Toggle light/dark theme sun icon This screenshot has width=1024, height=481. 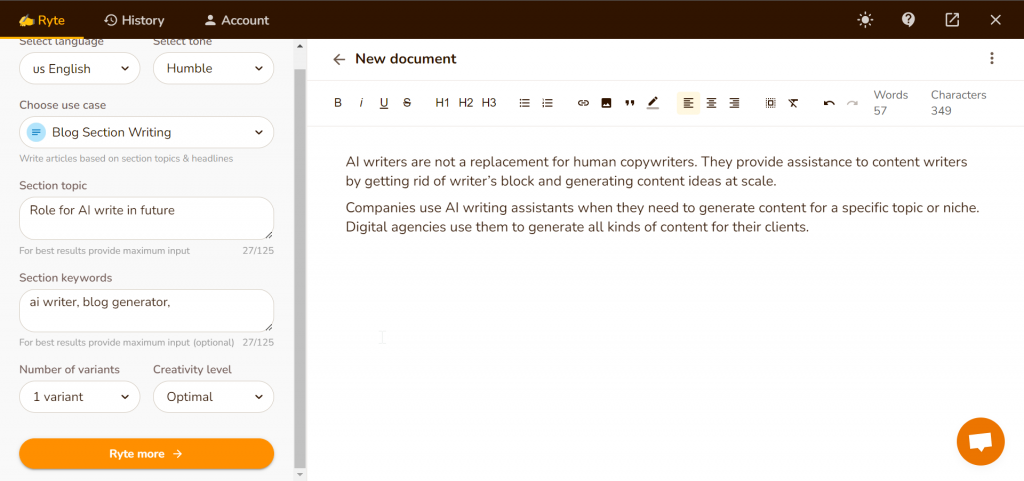(865, 20)
